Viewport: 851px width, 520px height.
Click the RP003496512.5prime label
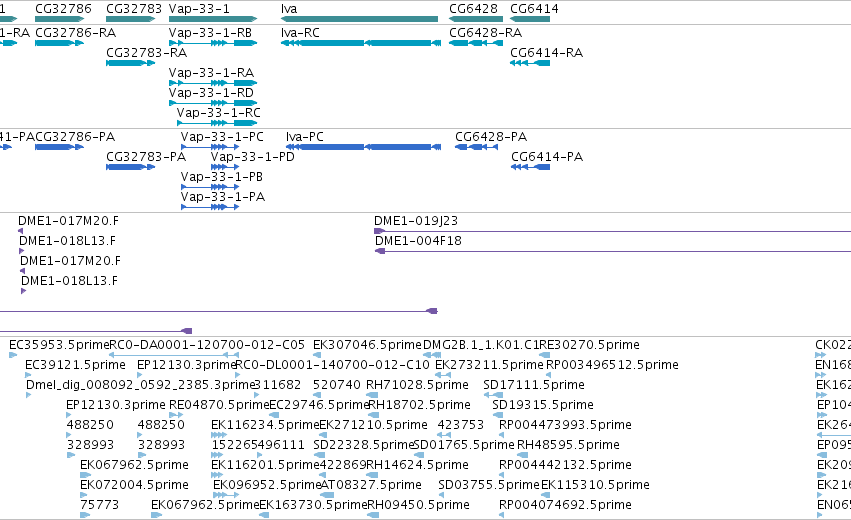tap(612, 365)
